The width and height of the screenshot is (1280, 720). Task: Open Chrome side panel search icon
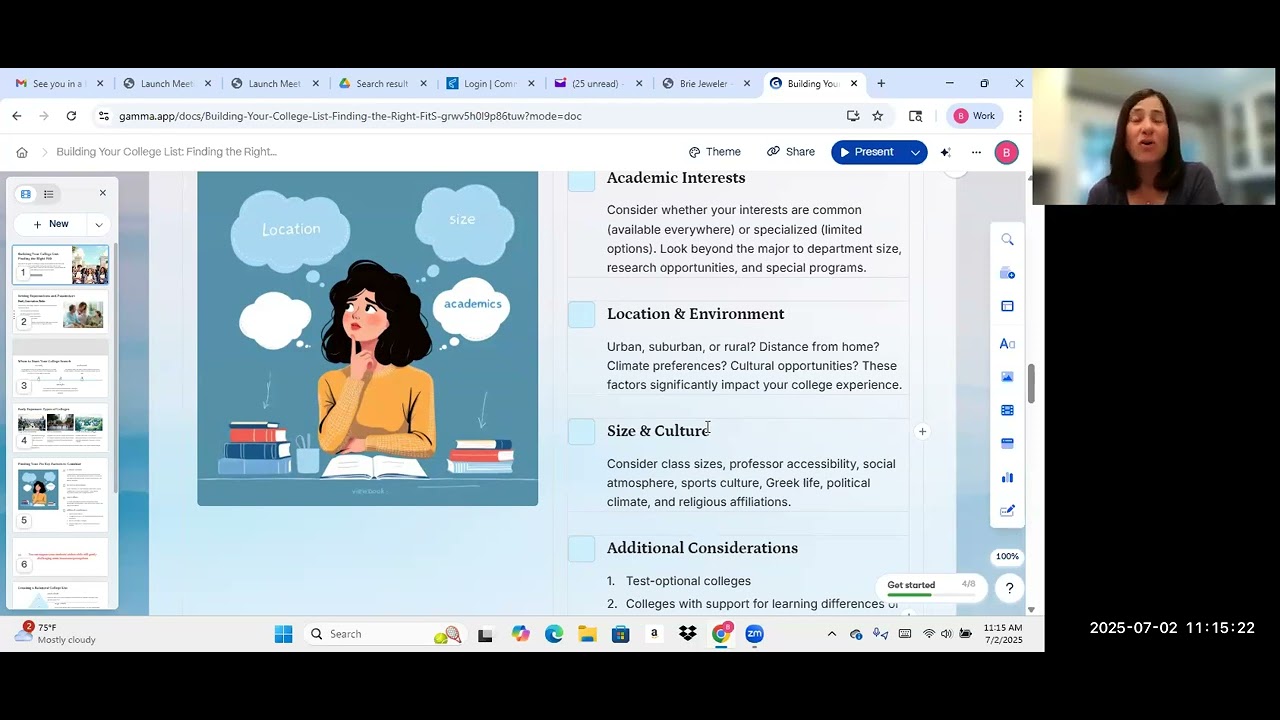click(x=915, y=116)
